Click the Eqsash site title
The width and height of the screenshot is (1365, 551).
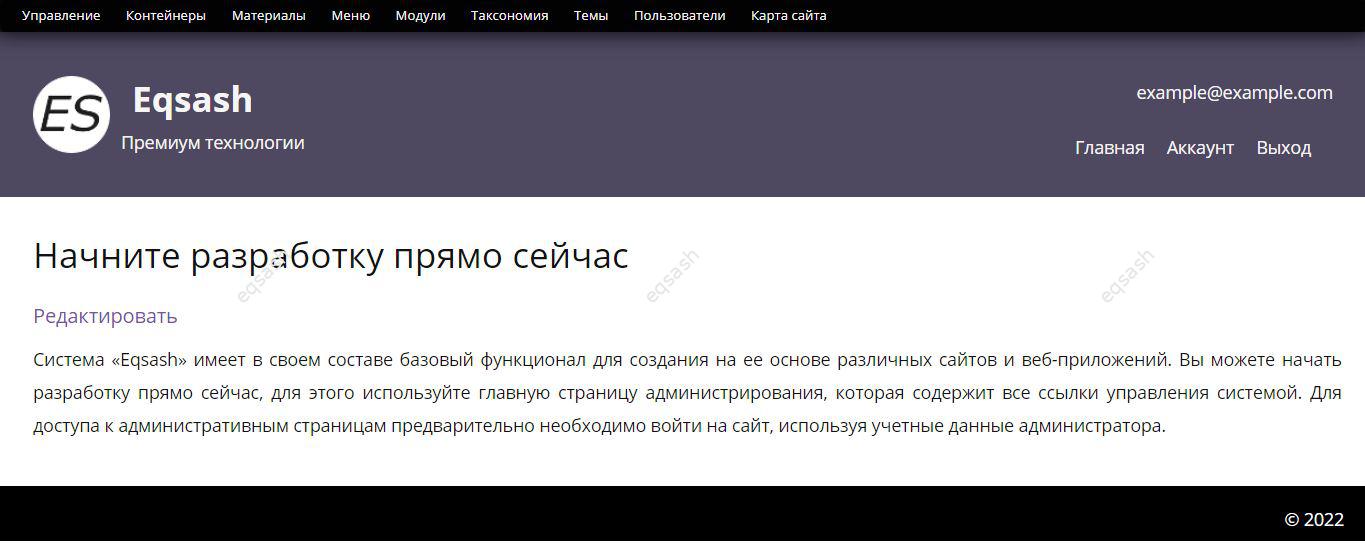[192, 100]
